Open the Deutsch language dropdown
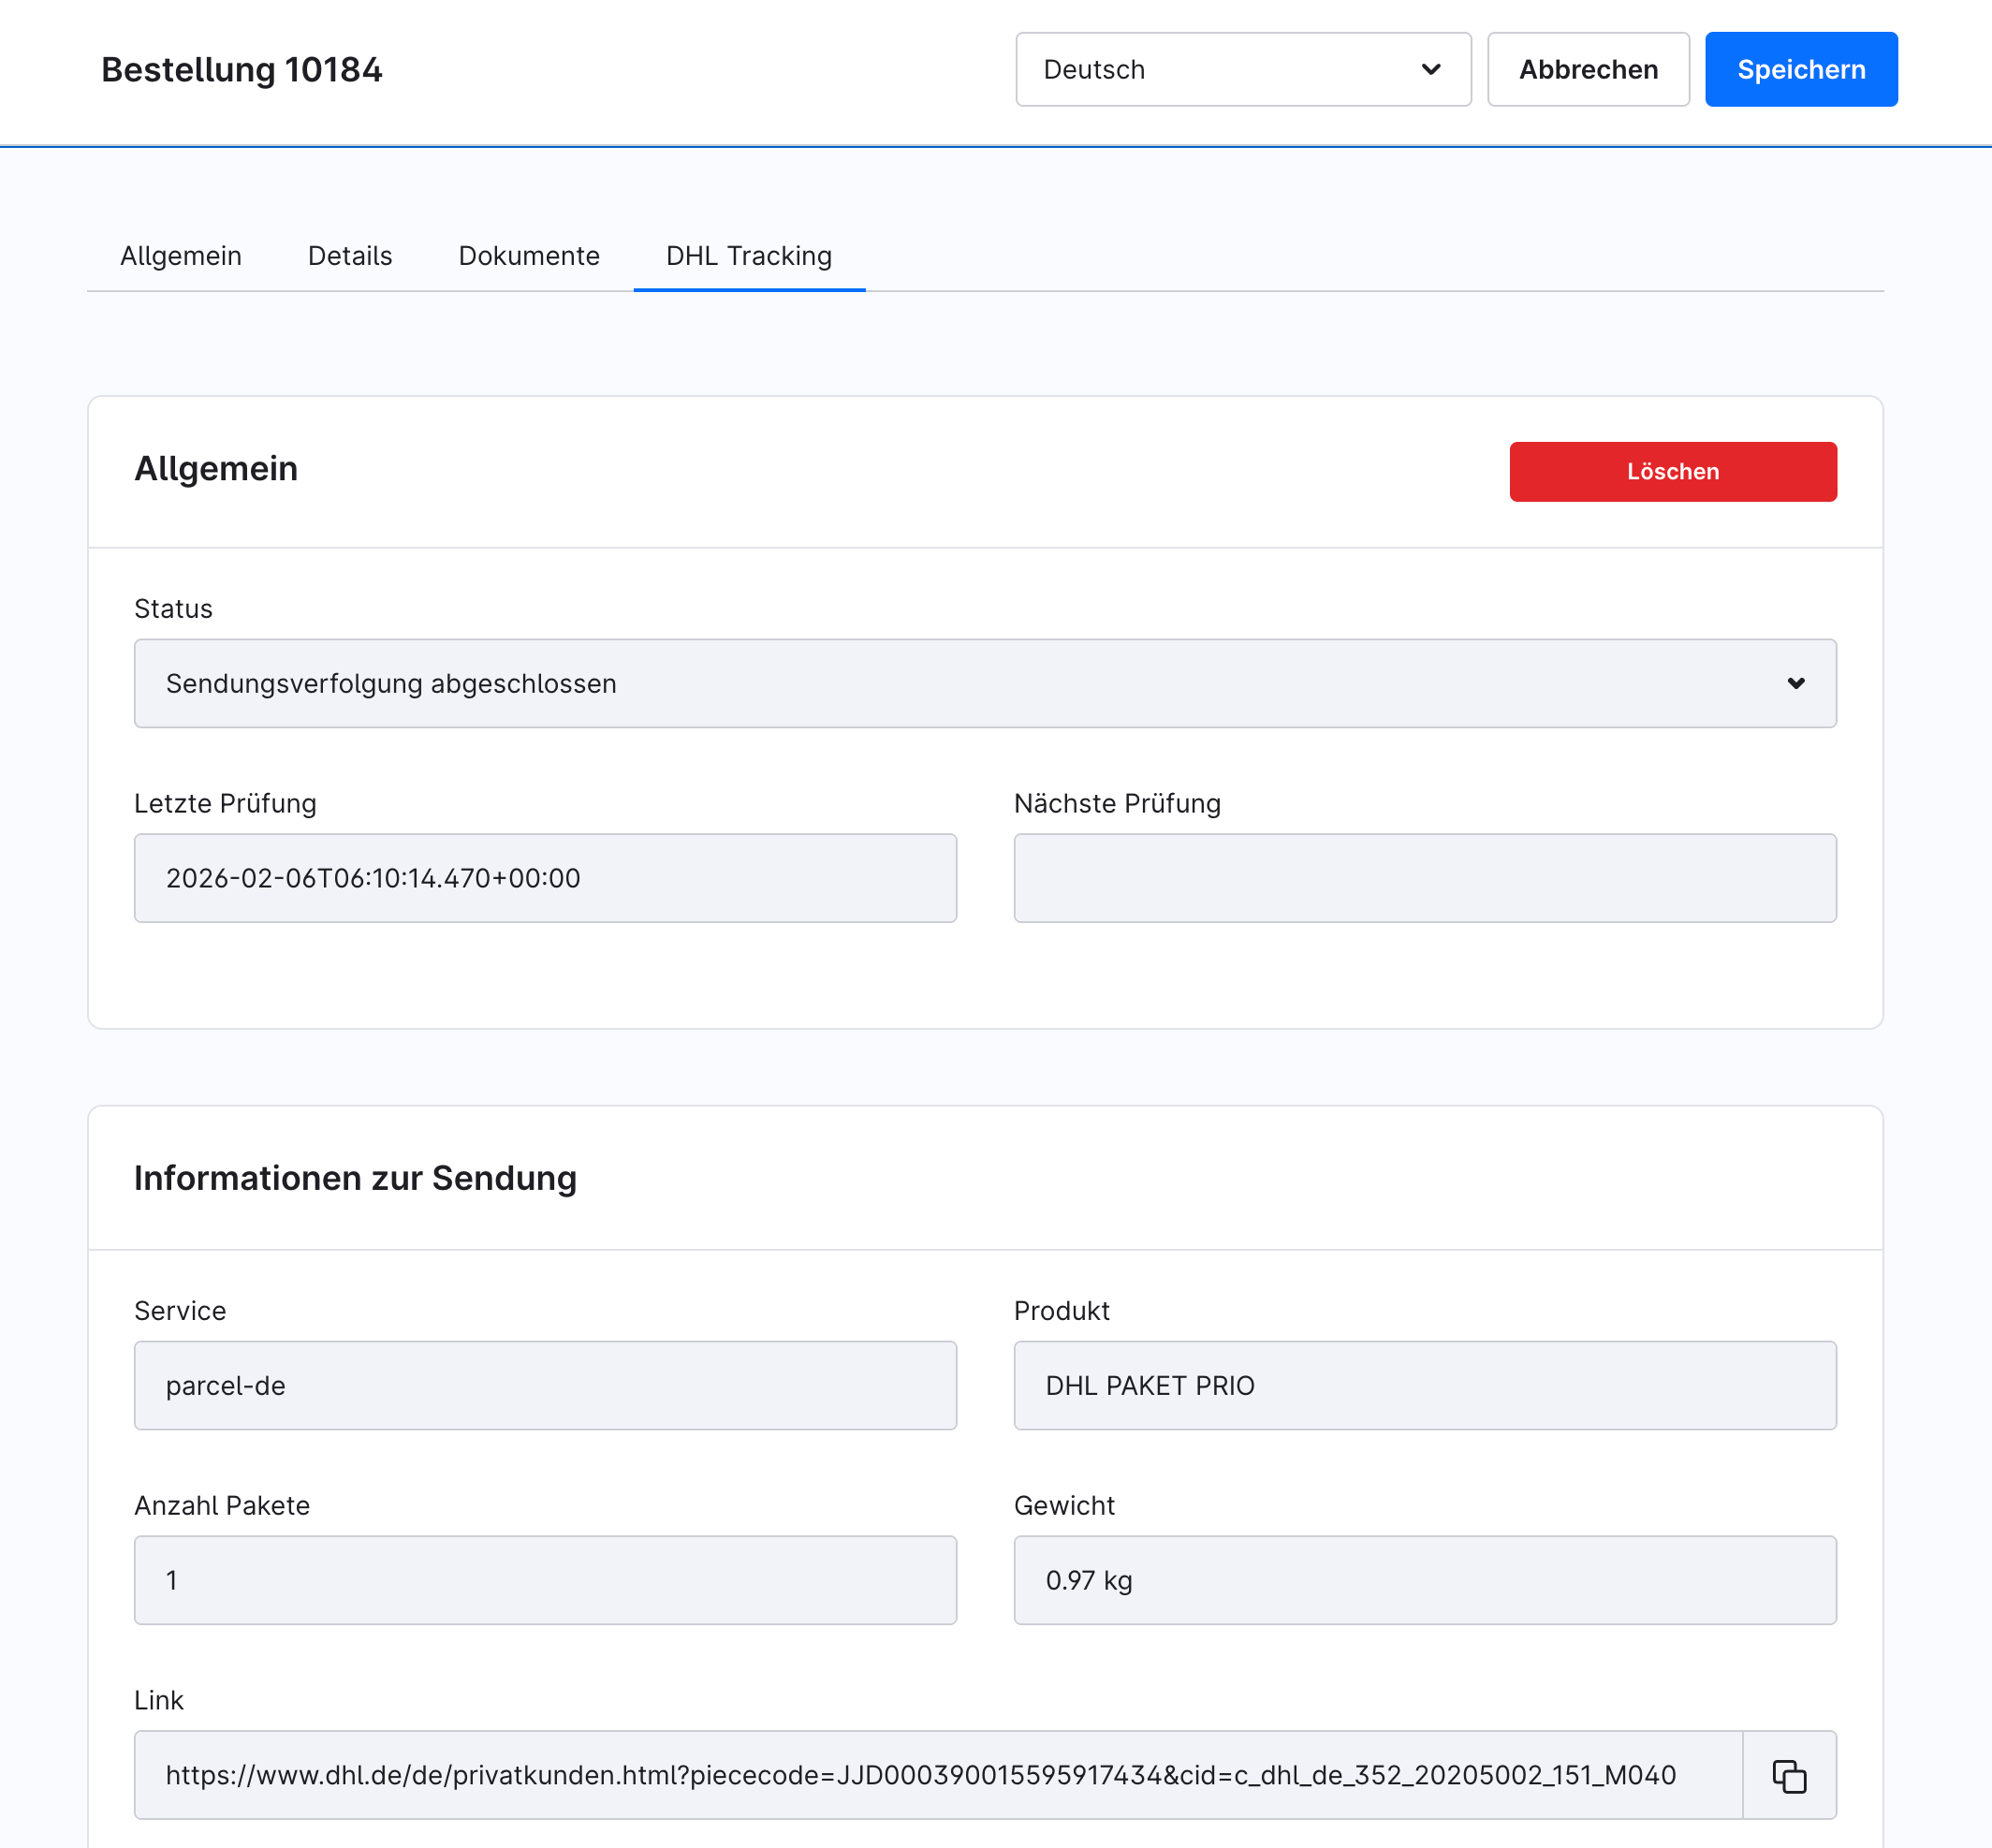 [x=1243, y=69]
